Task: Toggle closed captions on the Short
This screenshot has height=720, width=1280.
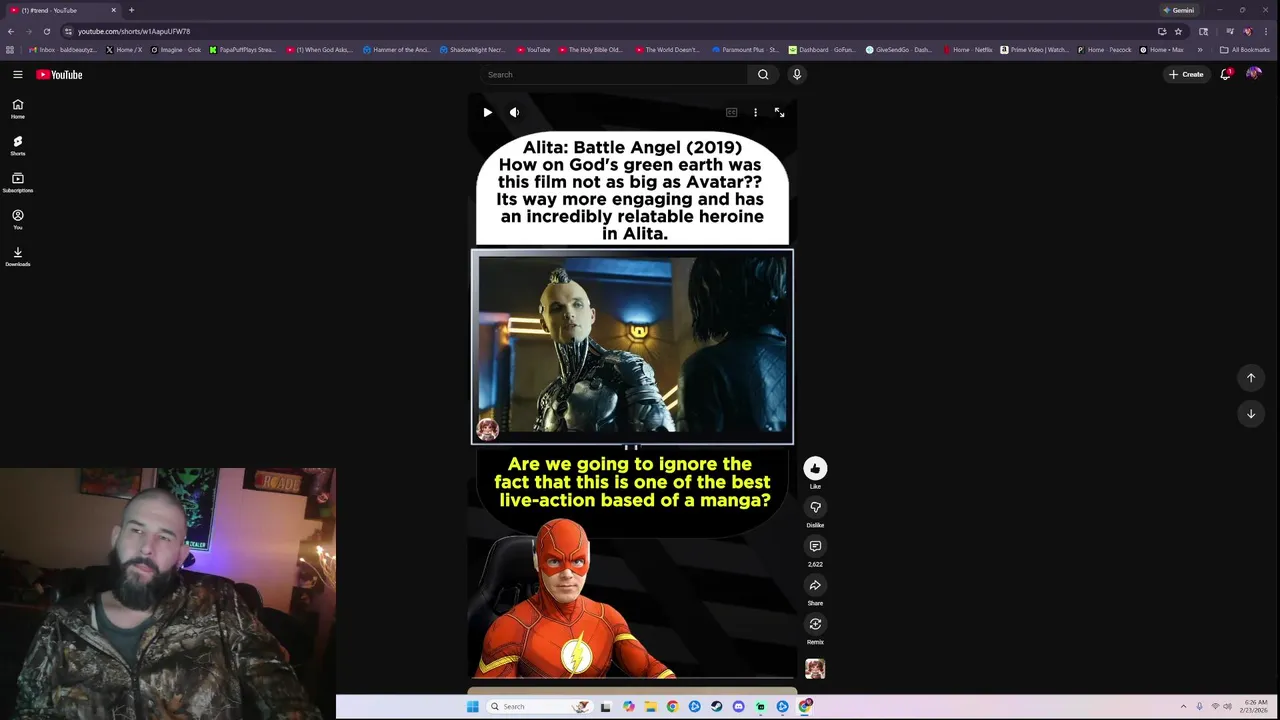Action: [731, 112]
